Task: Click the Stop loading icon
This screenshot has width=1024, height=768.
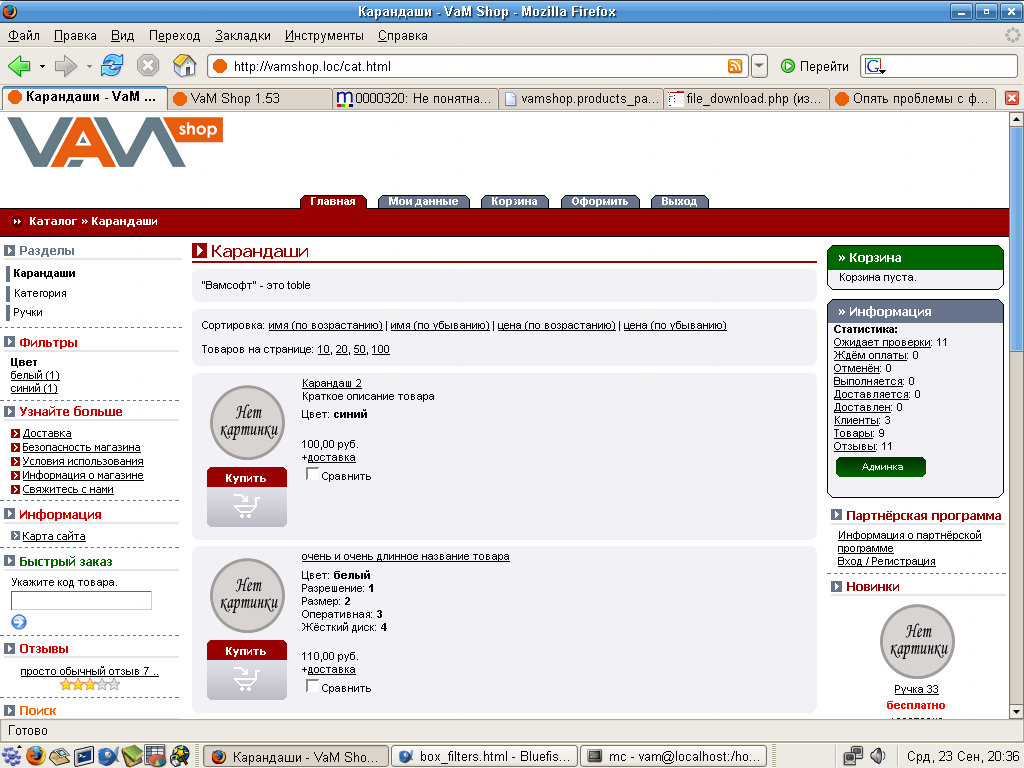Action: pos(148,66)
